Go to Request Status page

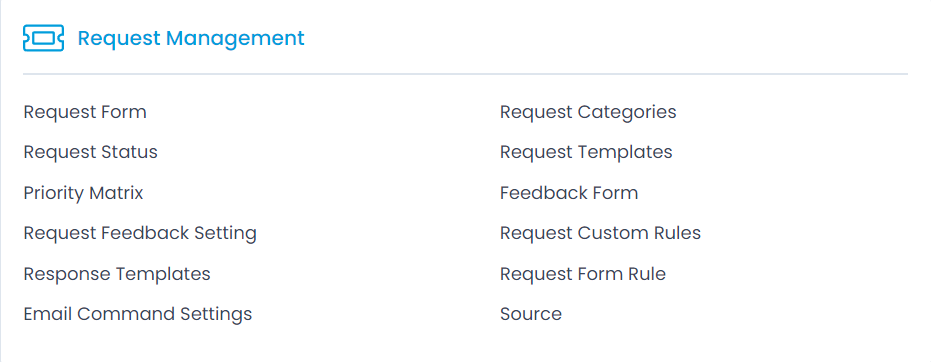pyautogui.click(x=91, y=152)
